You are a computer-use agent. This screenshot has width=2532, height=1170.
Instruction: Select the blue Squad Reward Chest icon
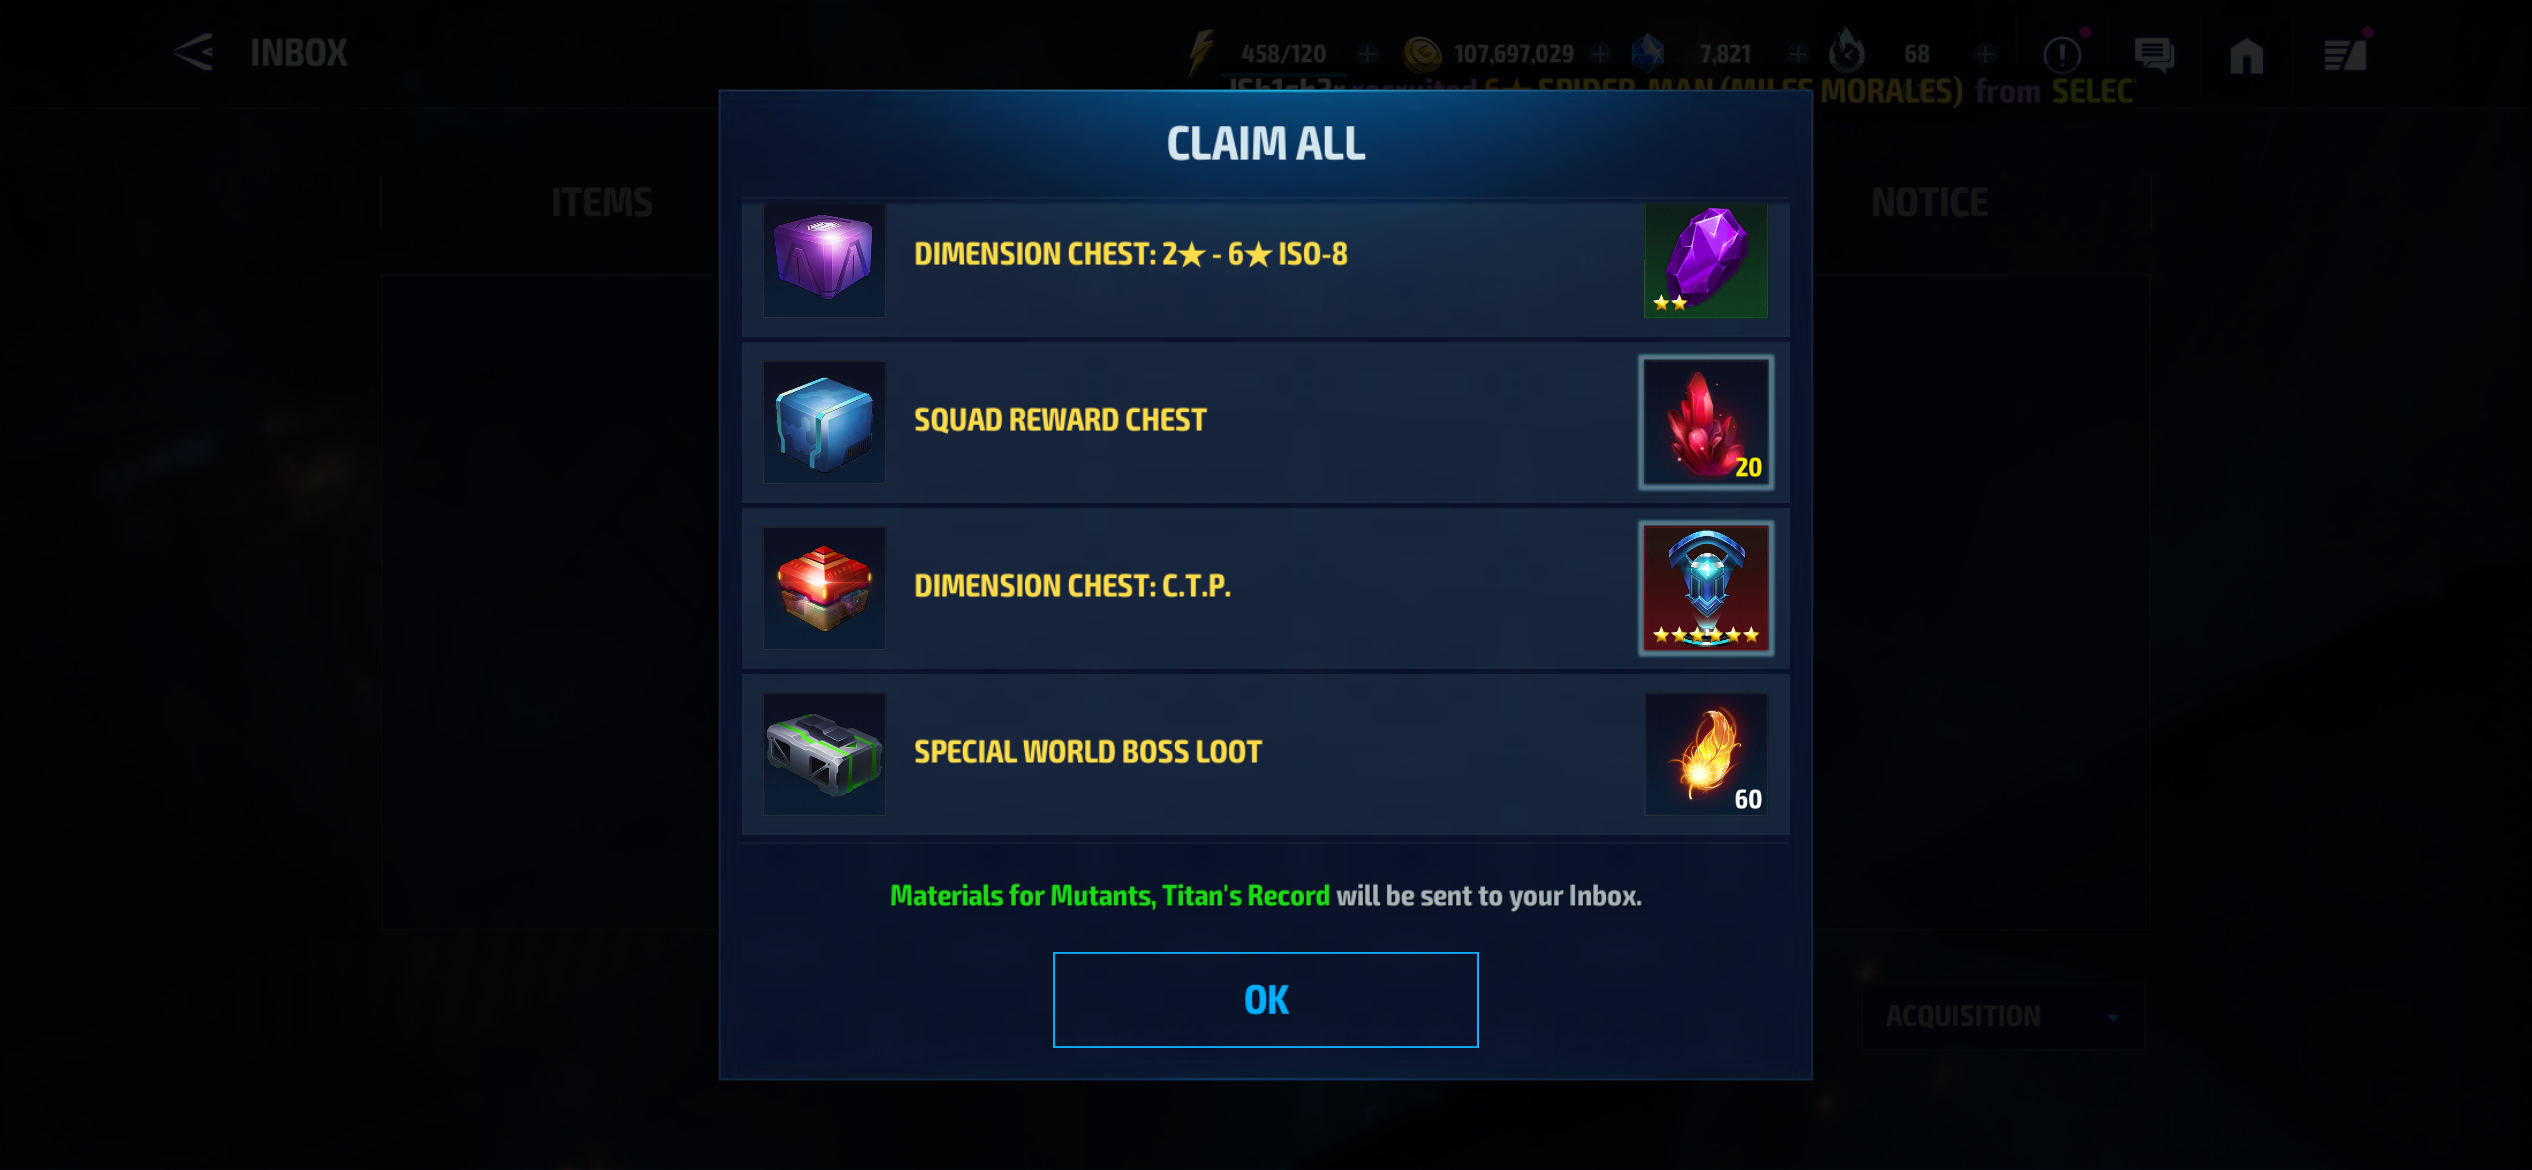(x=824, y=422)
